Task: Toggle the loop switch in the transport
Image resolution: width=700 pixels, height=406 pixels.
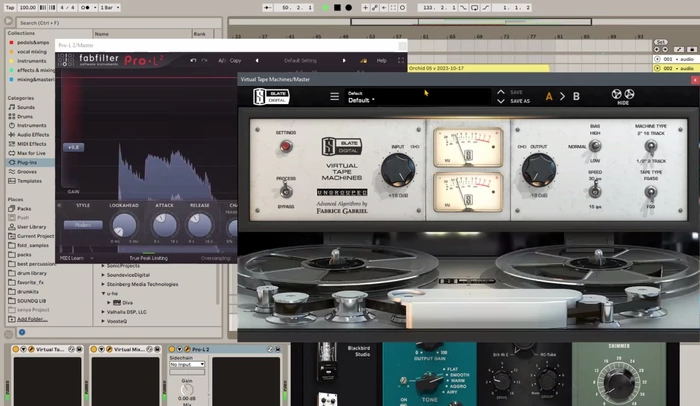Action: coord(474,8)
